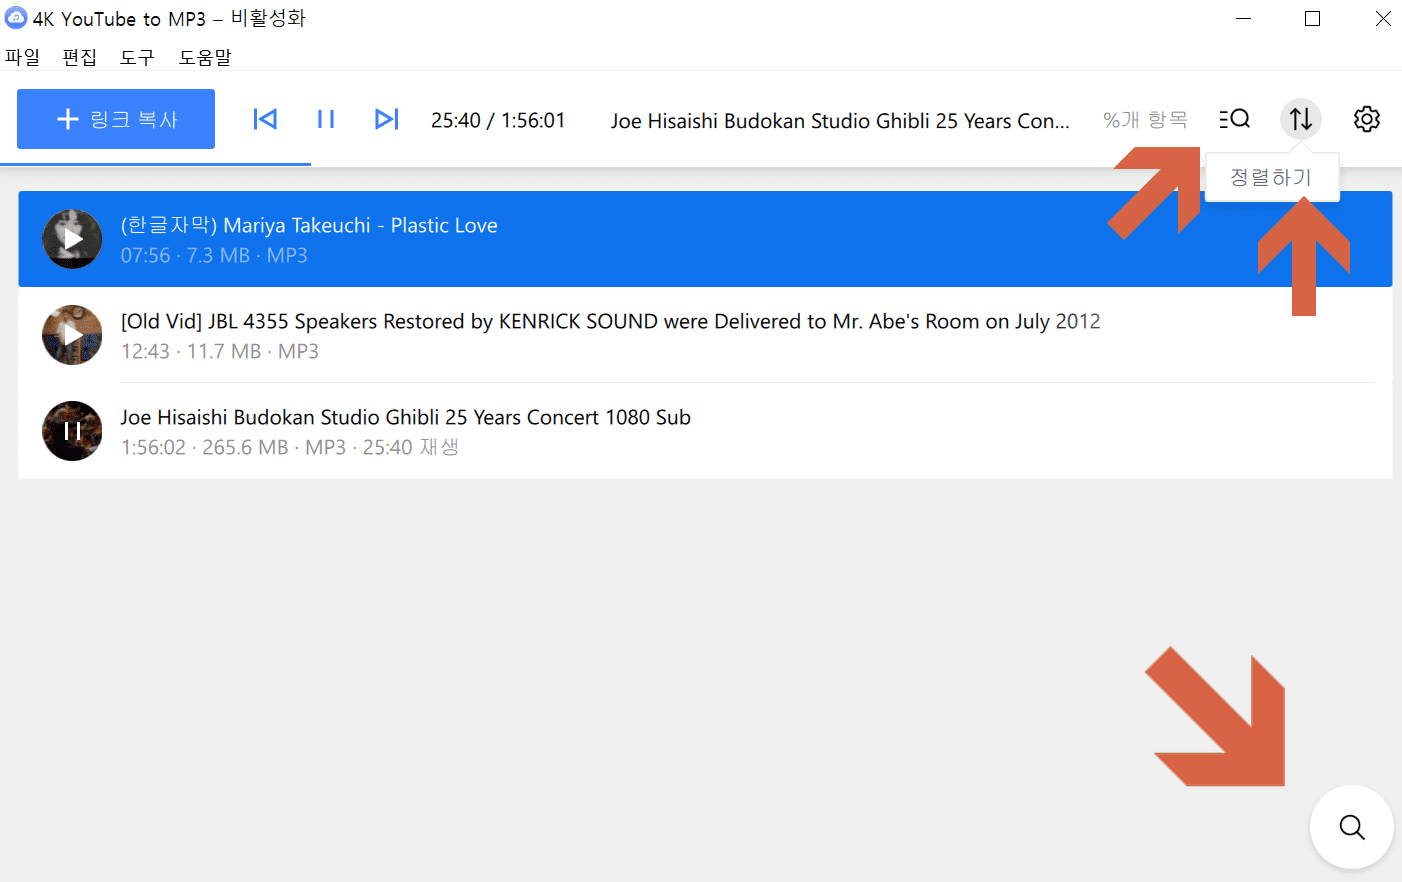This screenshot has height=882, width=1402.
Task: Pause the Joe Hisaishi Budokan track thumbnail
Action: point(72,431)
